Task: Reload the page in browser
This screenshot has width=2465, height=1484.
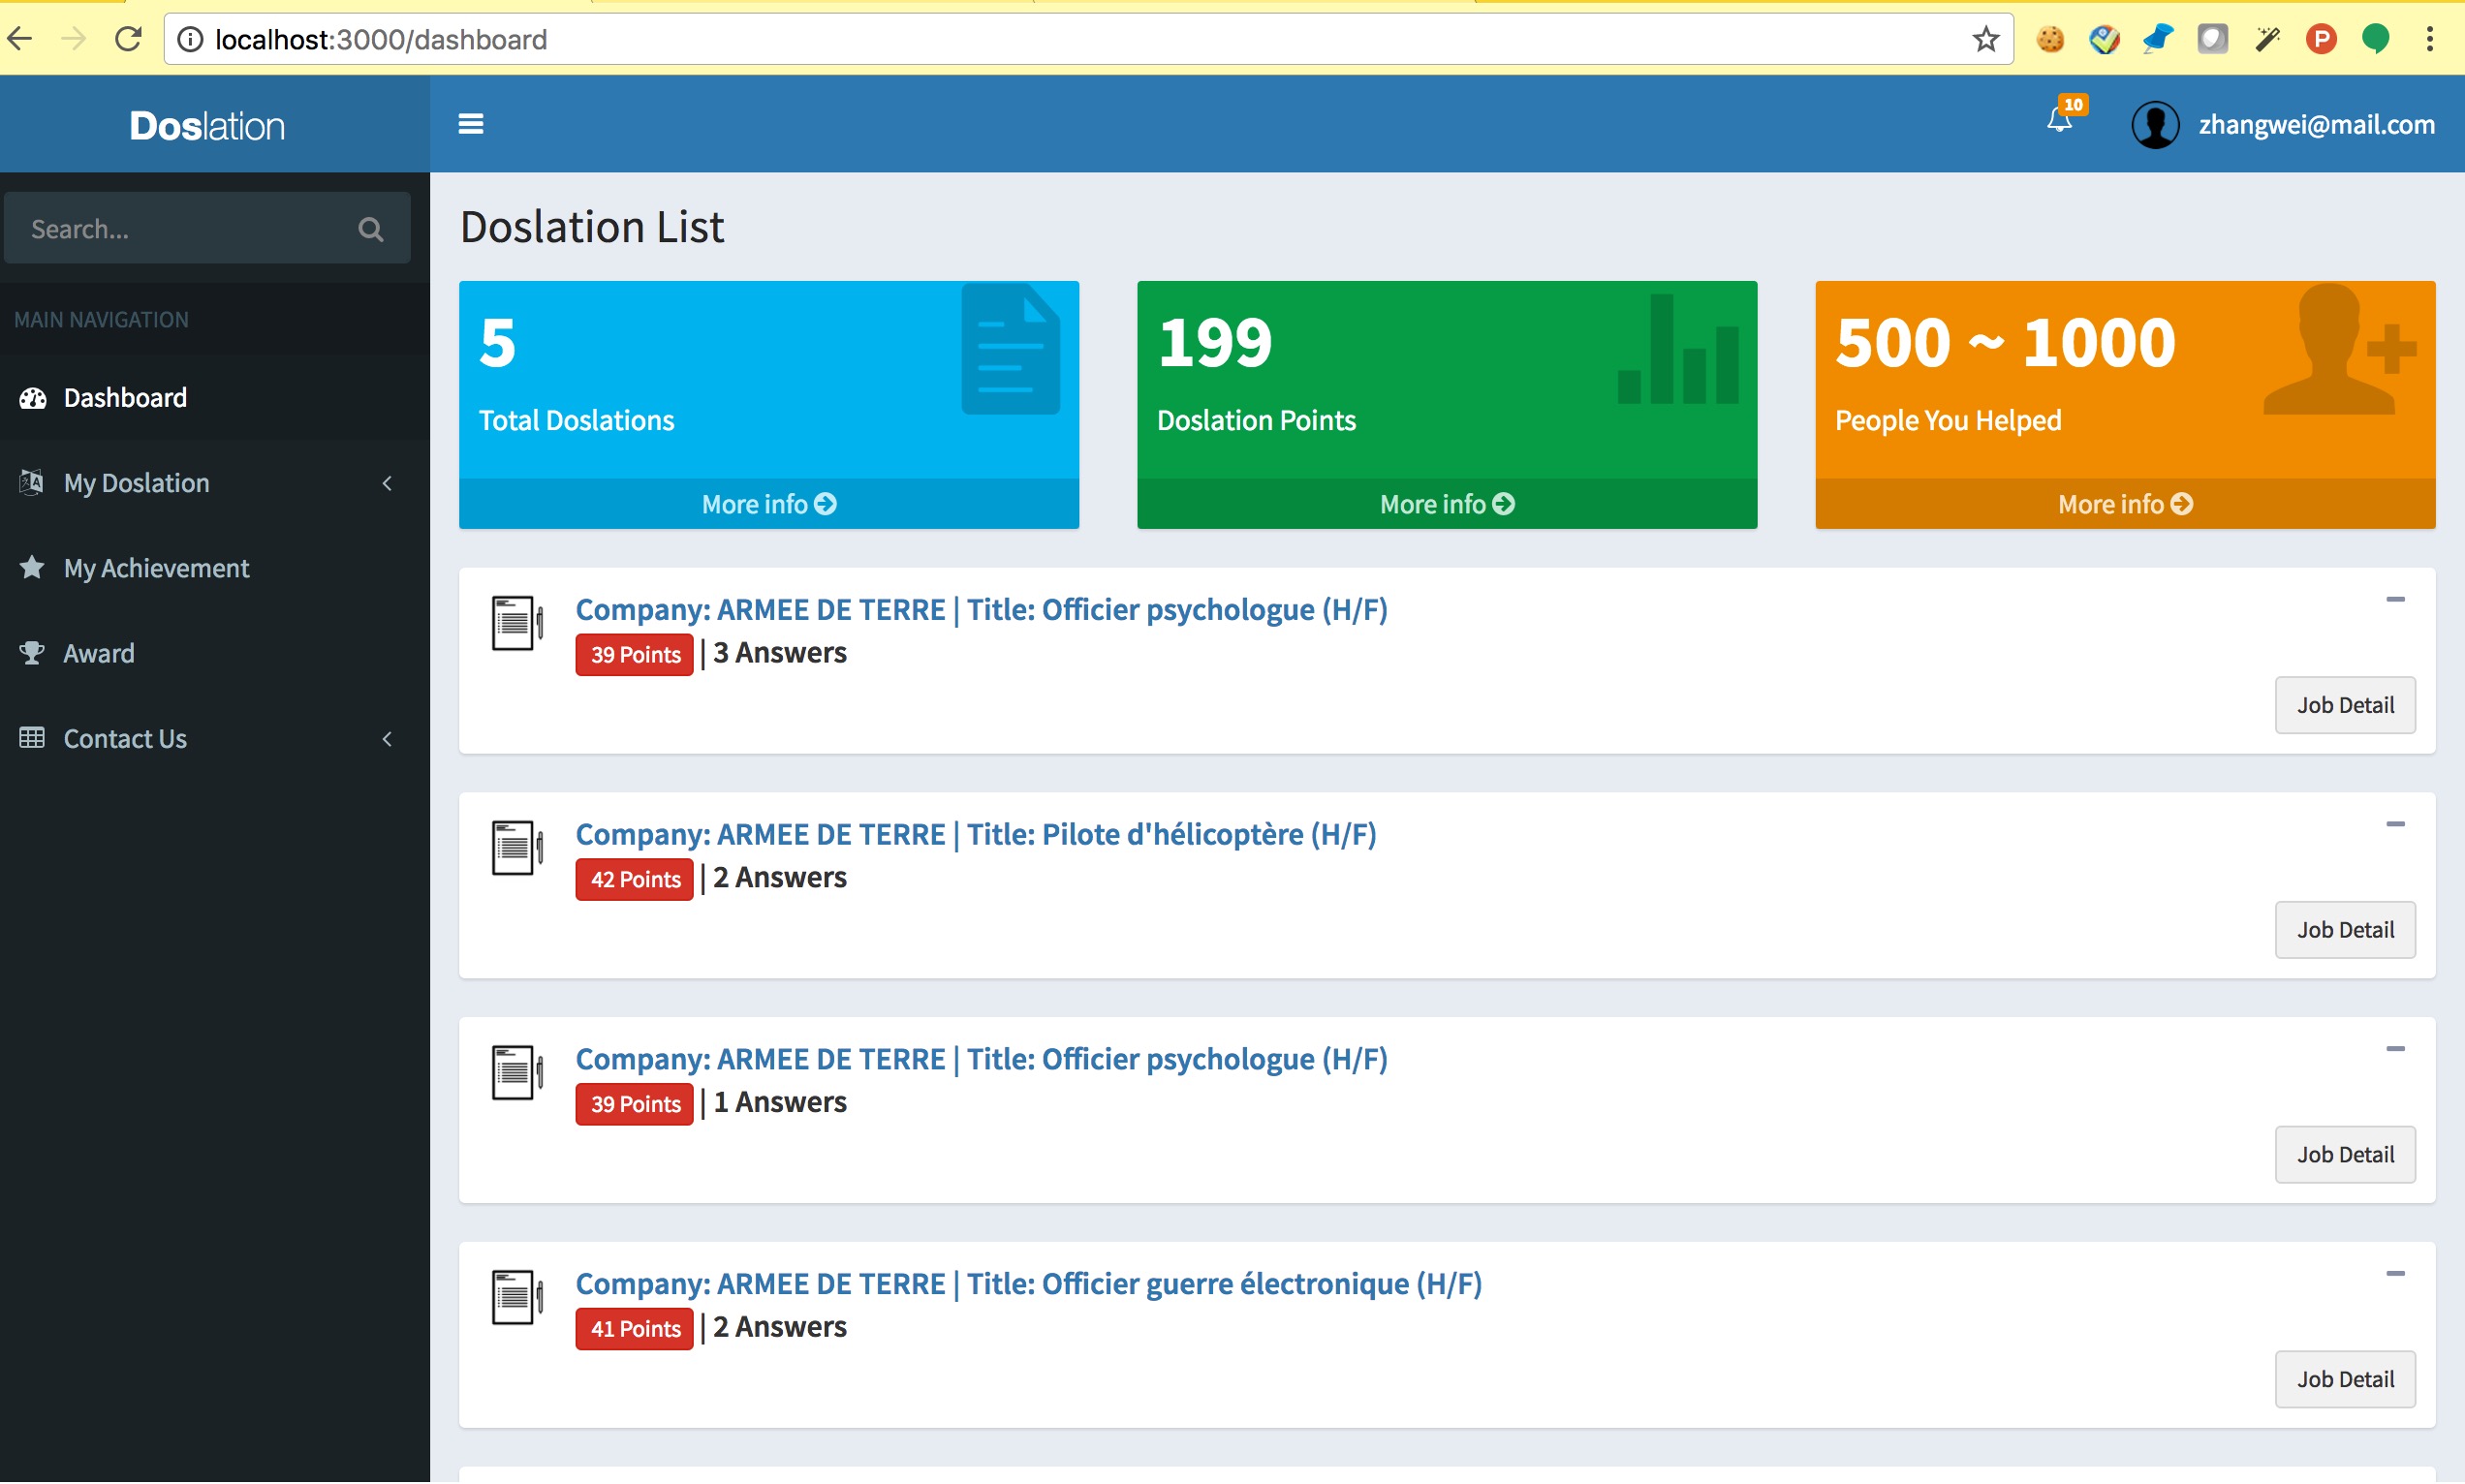Action: click(128, 39)
